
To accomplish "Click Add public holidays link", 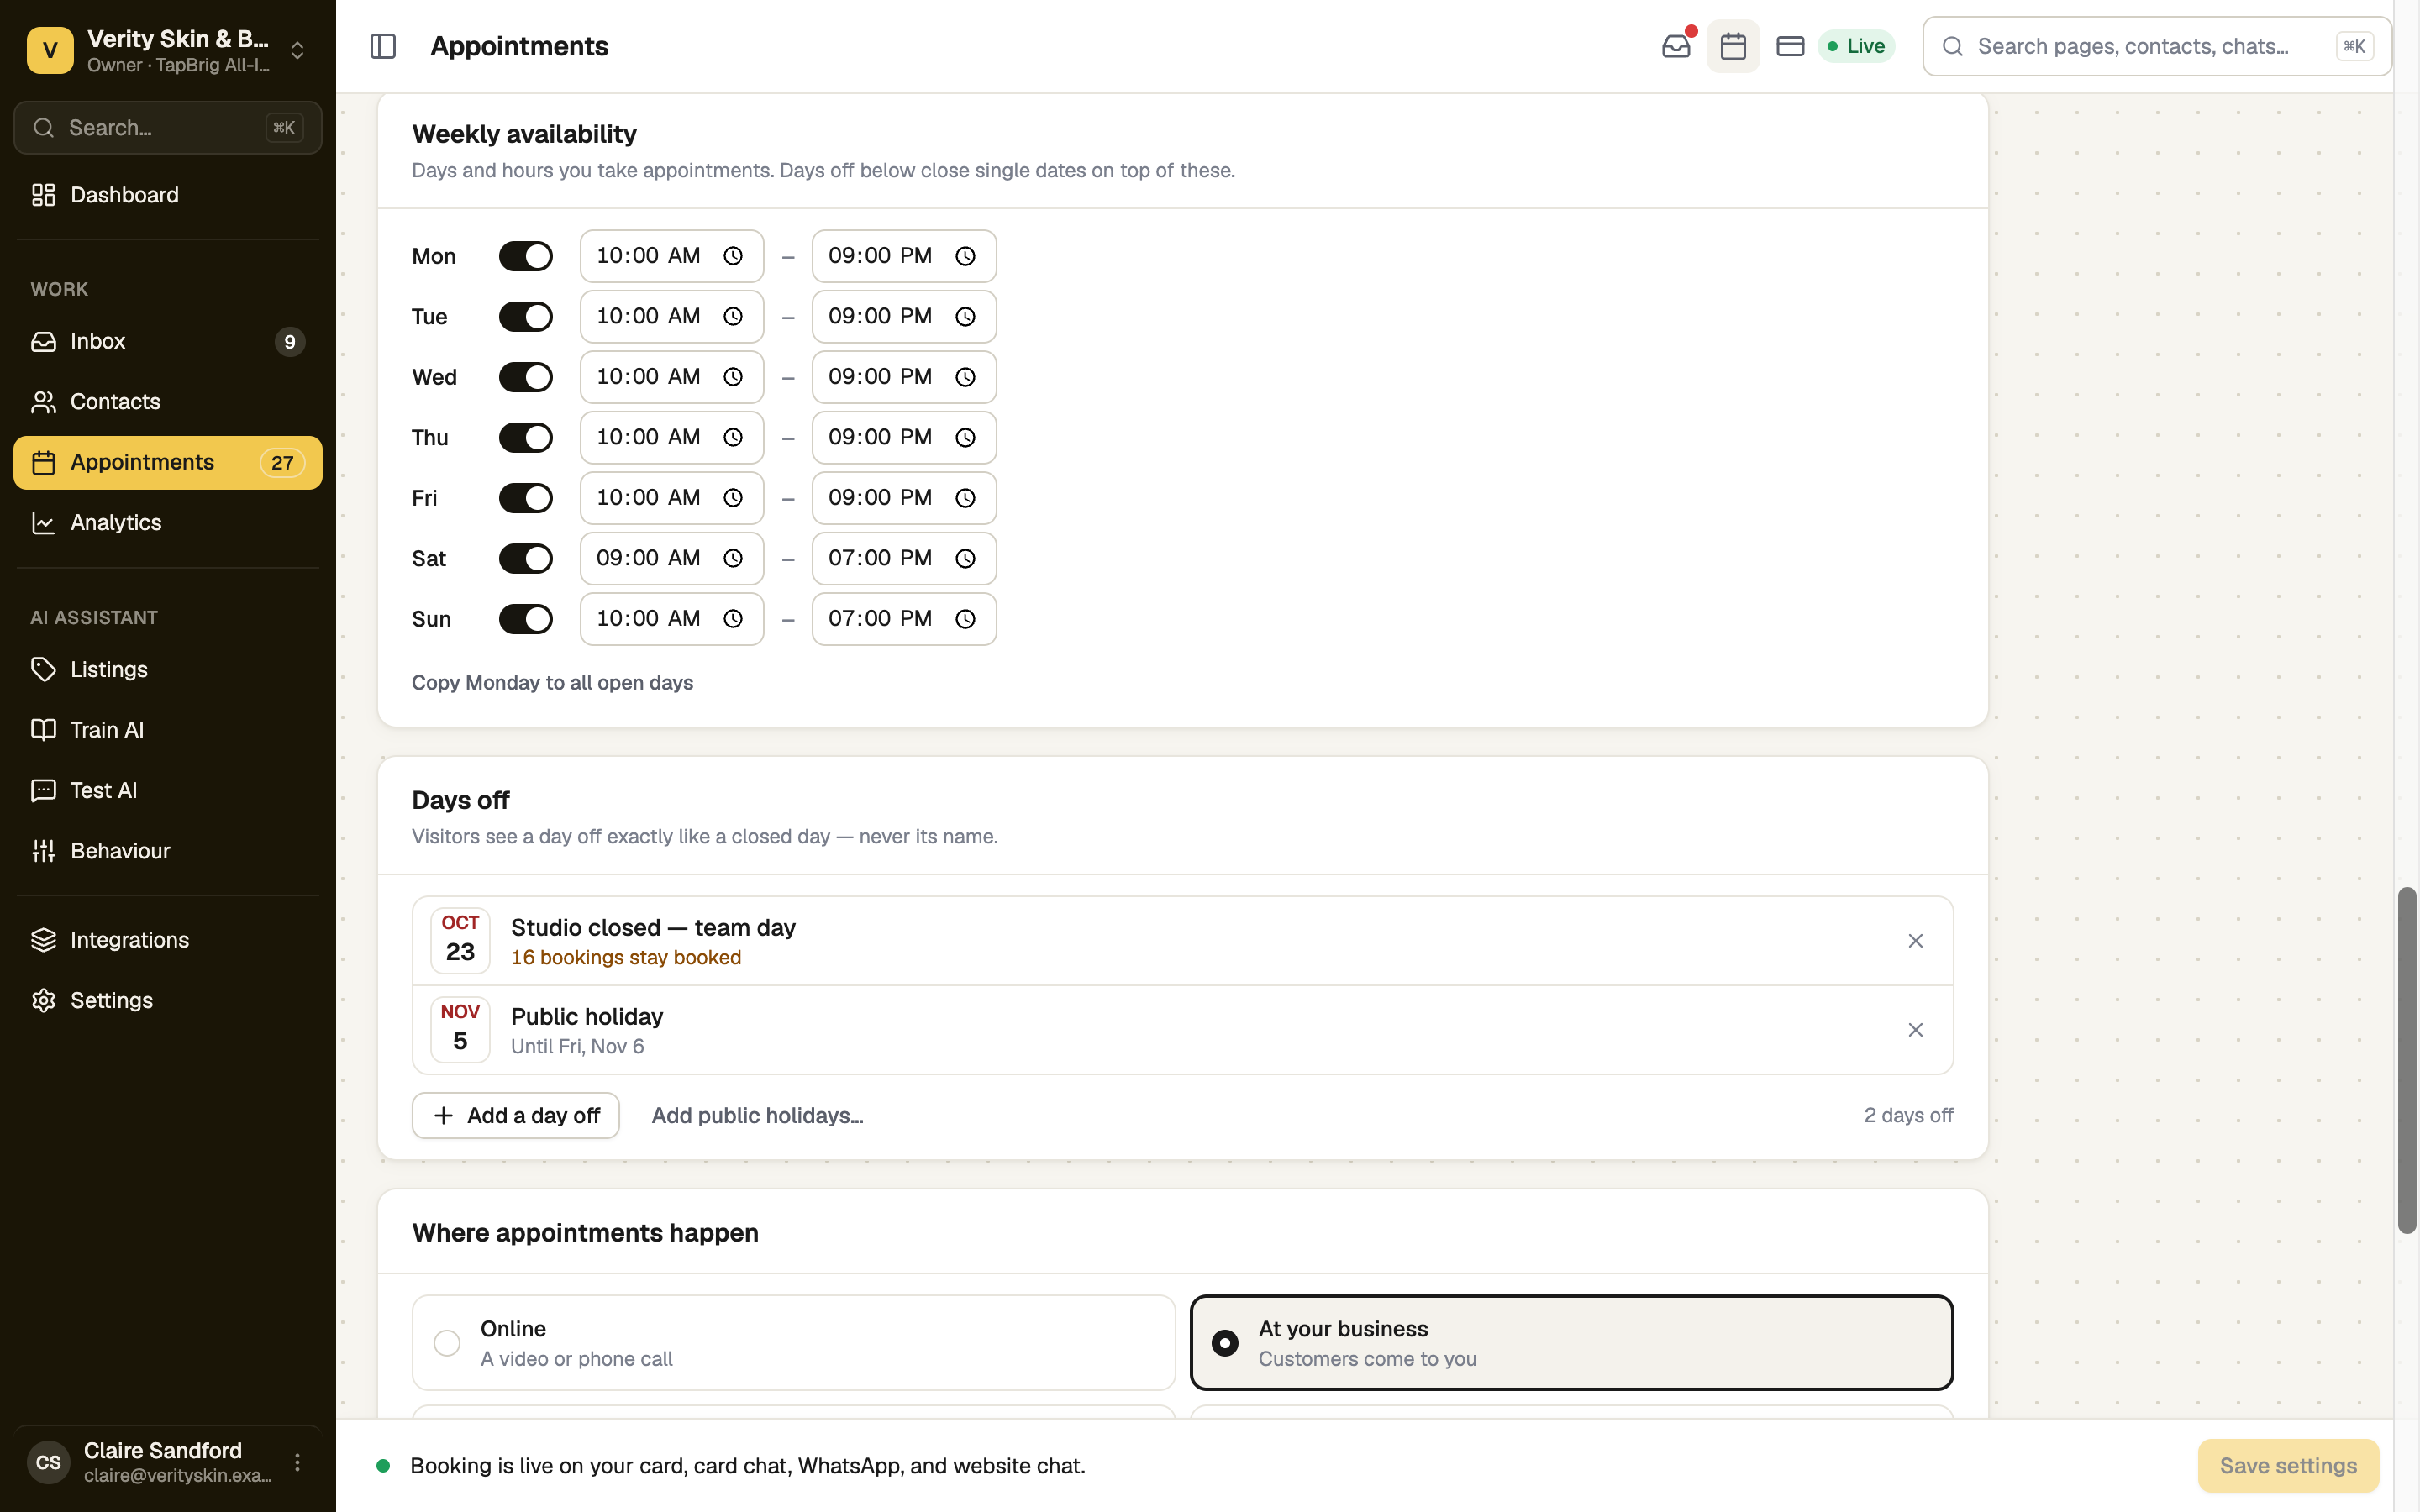I will 757,1115.
